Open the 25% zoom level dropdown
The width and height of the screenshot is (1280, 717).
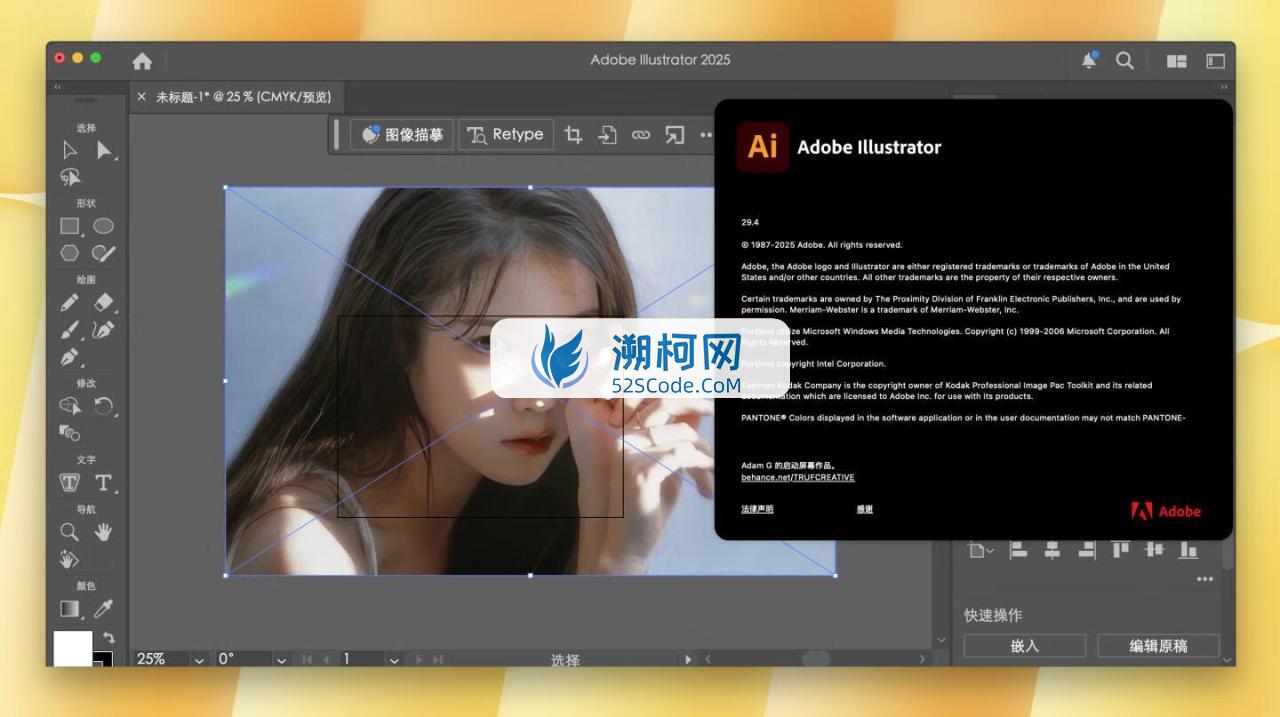[198, 660]
